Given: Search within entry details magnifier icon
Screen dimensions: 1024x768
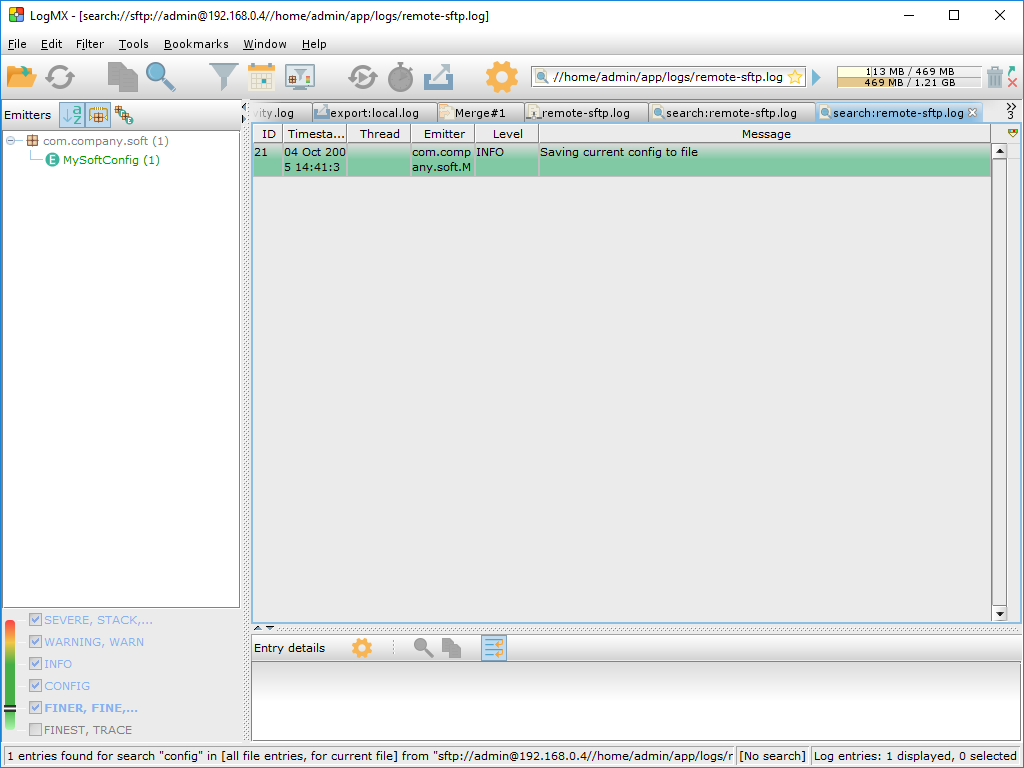Looking at the screenshot, I should click(423, 648).
